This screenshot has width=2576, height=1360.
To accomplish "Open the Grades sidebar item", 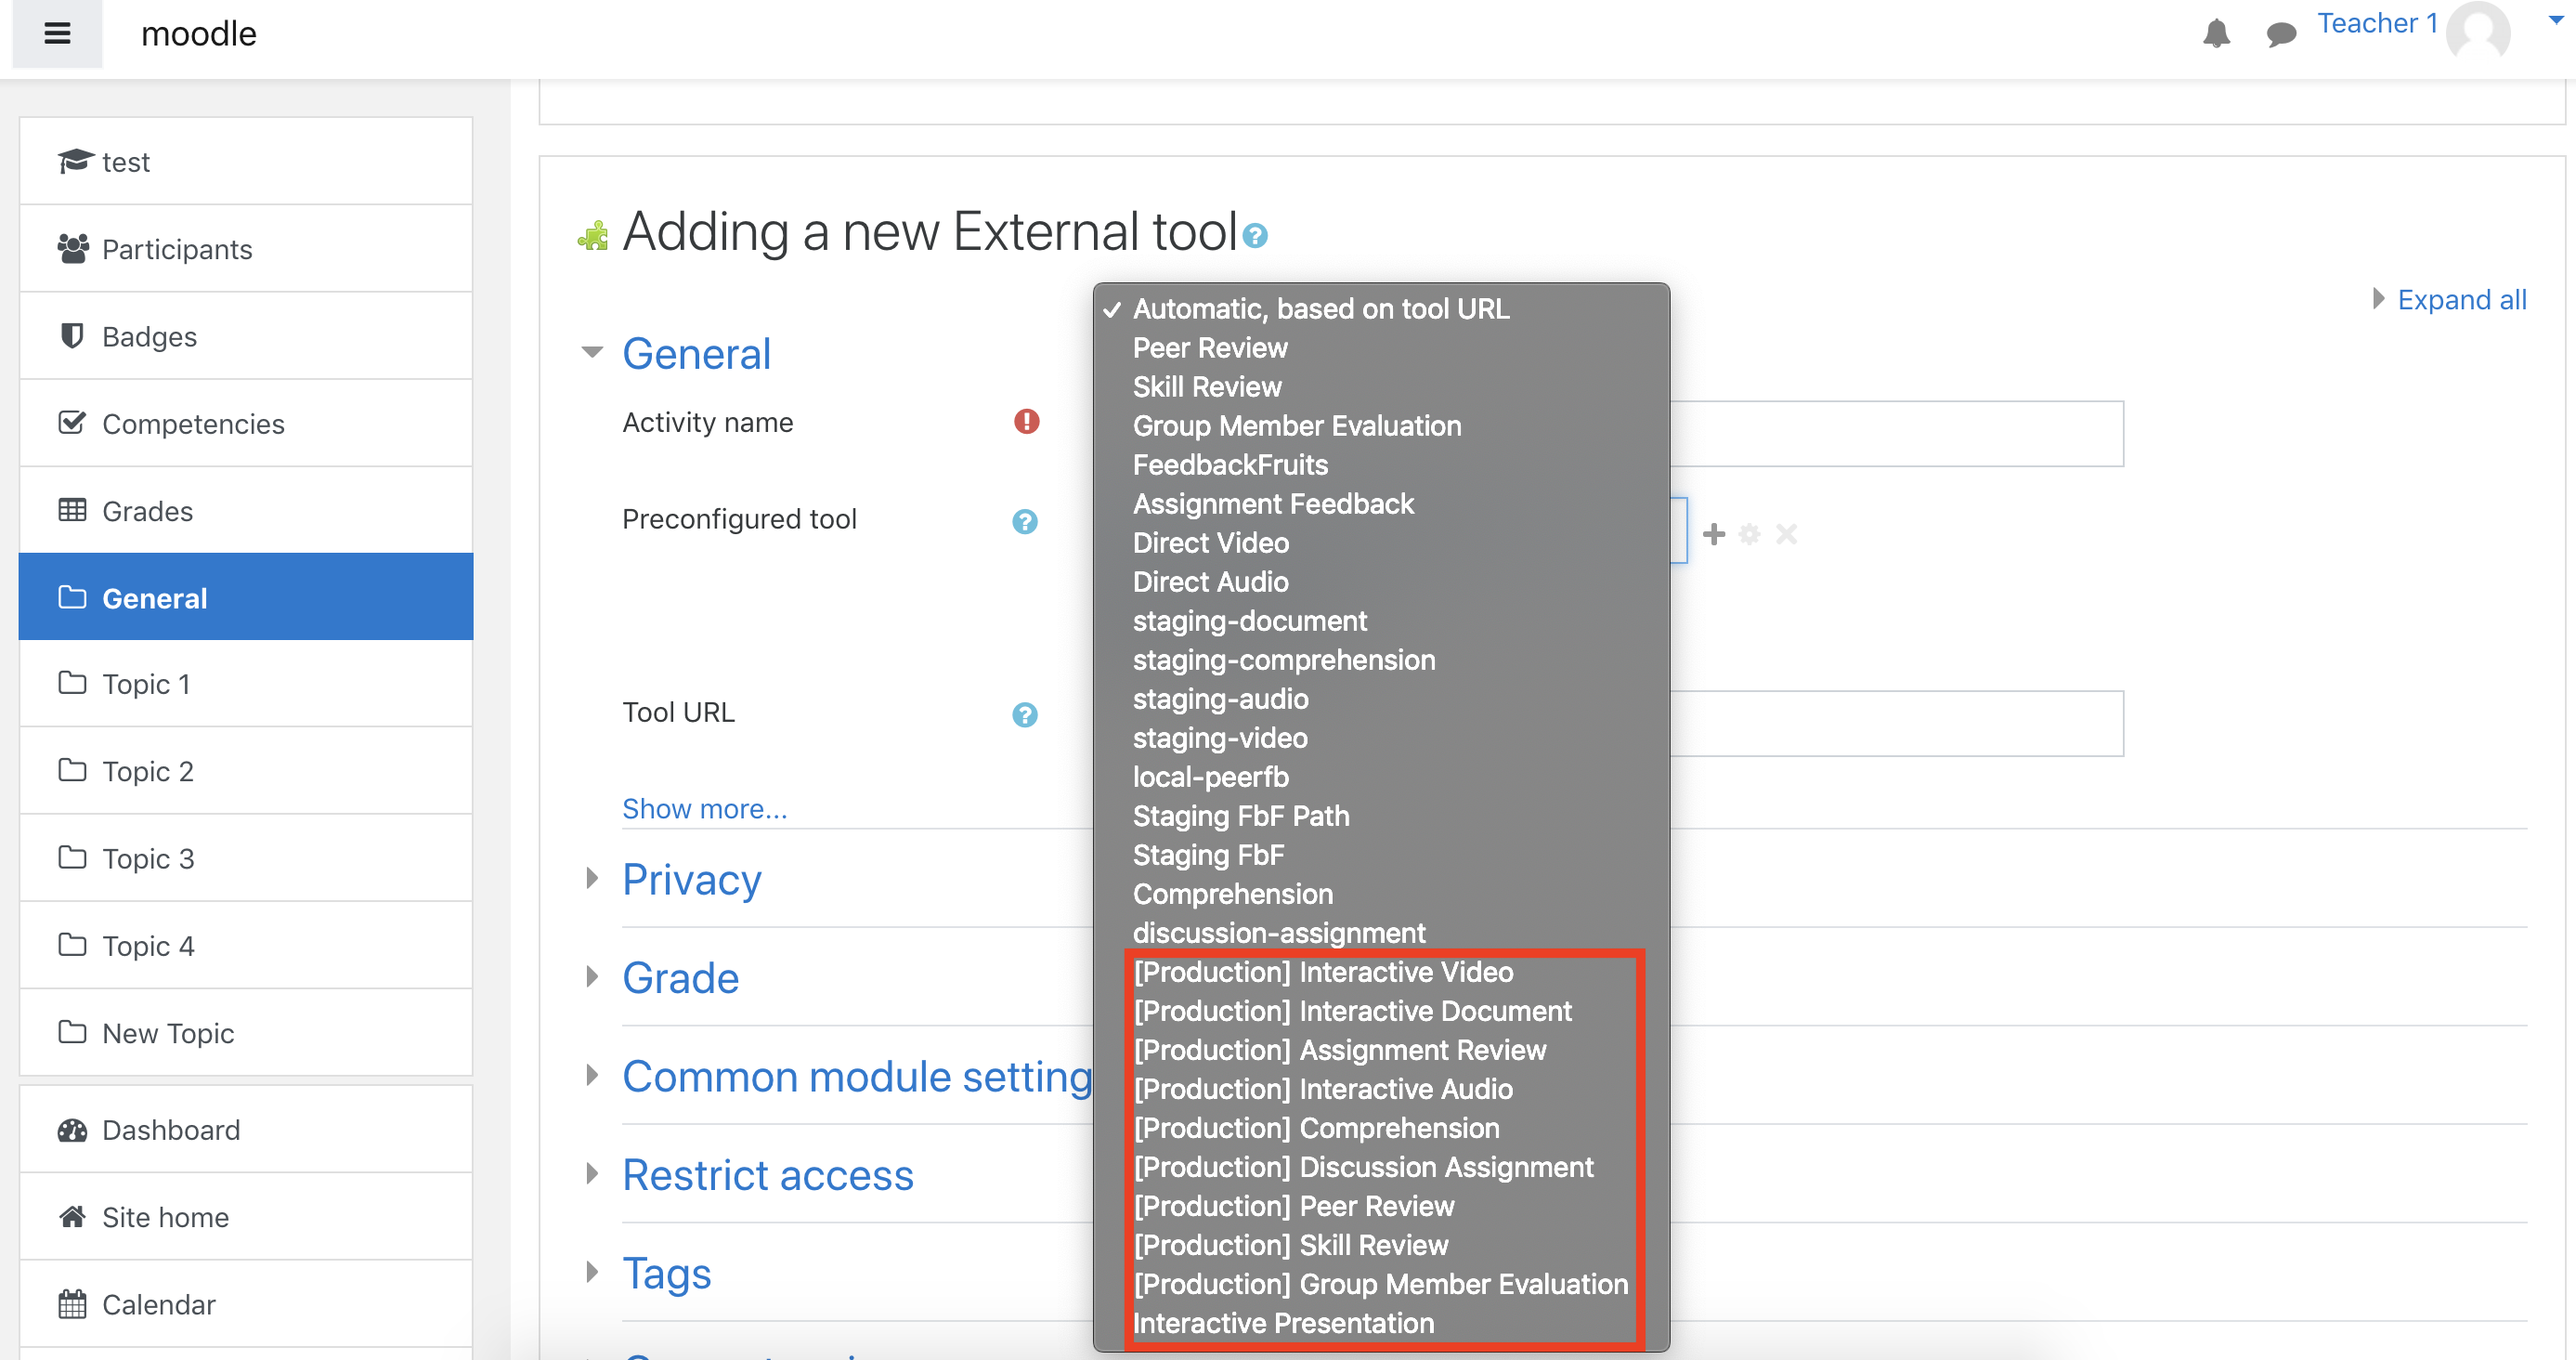I will click(246, 510).
